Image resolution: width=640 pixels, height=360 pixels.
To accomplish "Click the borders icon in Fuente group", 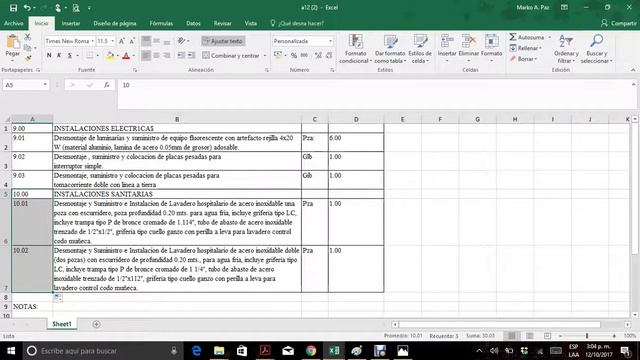I will point(89,56).
